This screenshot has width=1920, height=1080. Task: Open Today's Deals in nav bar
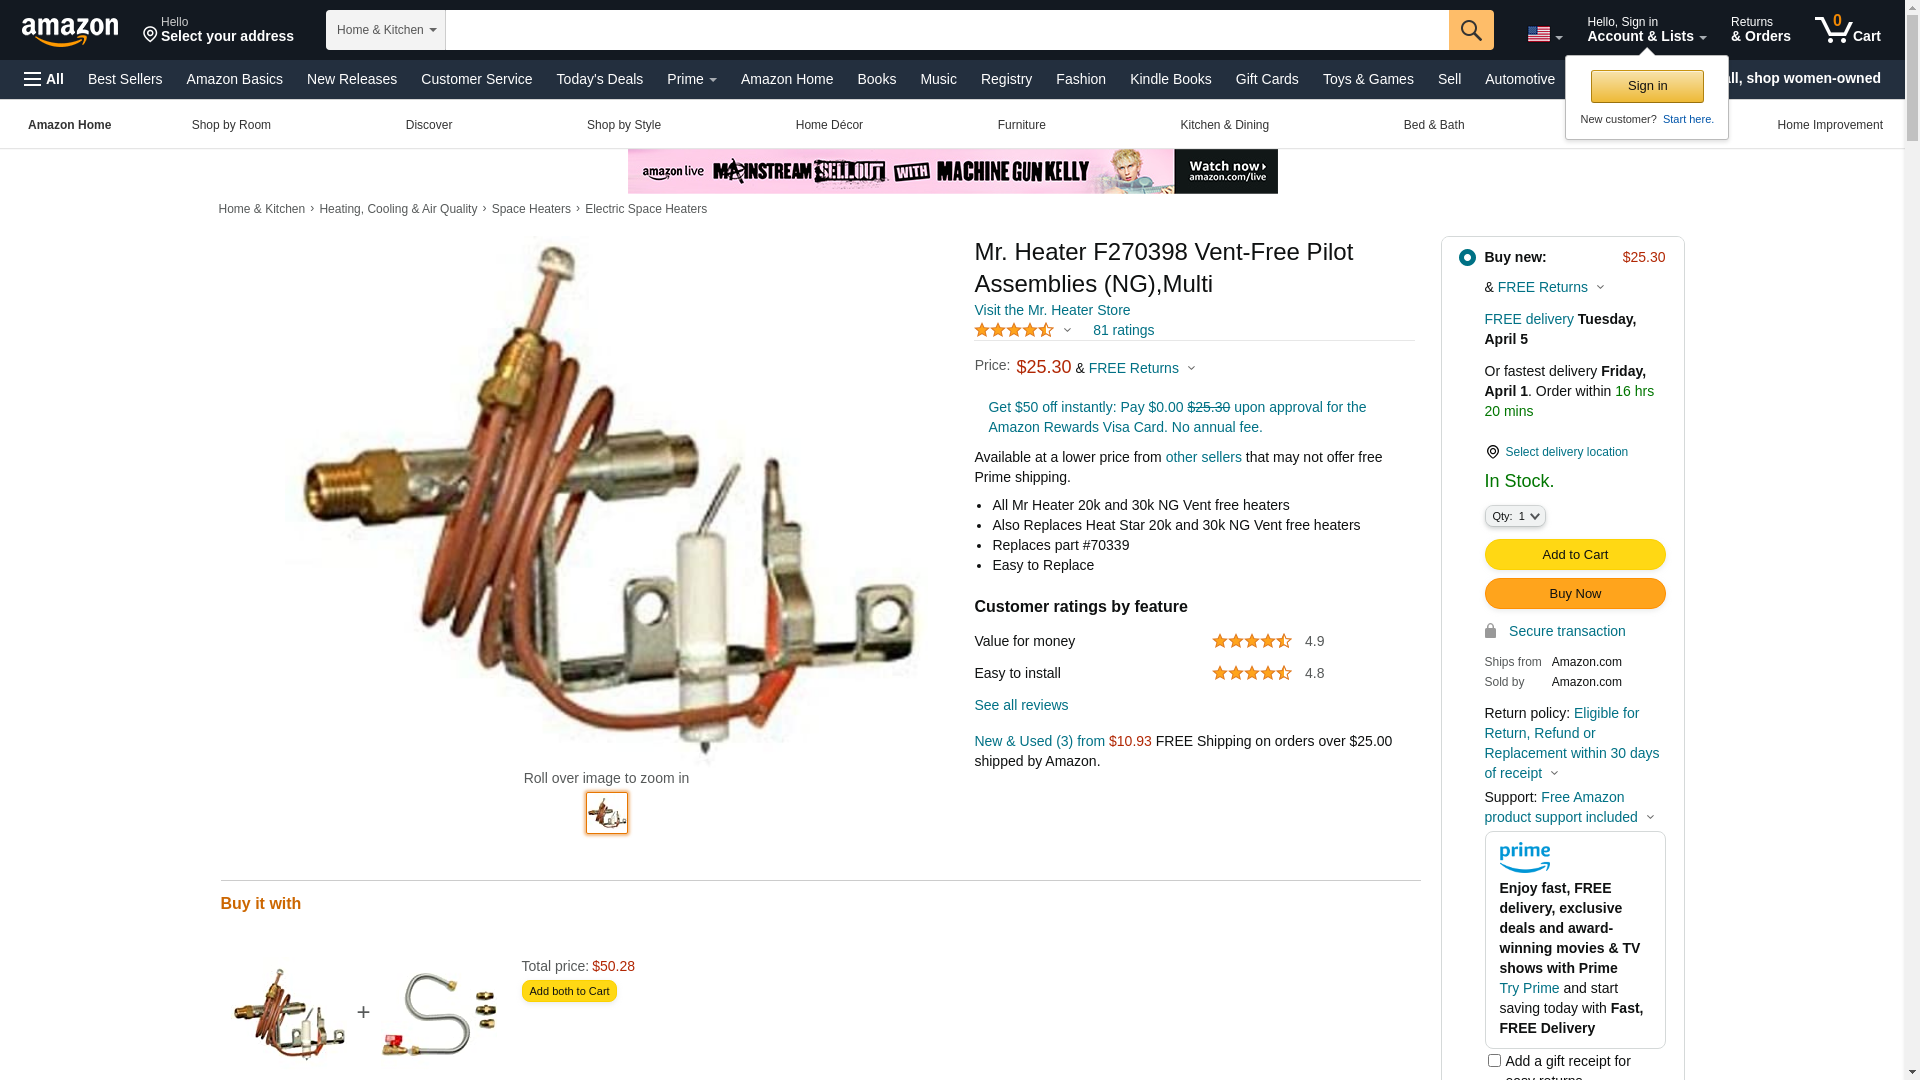(x=600, y=79)
